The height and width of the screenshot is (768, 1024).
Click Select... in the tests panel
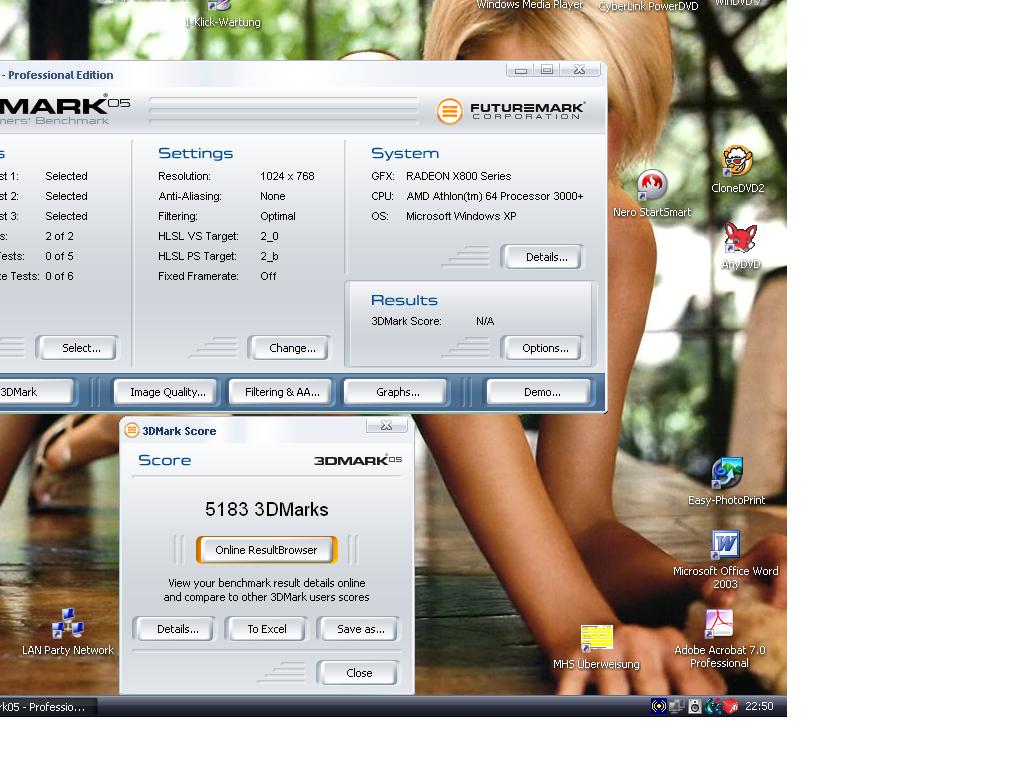[x=78, y=348]
